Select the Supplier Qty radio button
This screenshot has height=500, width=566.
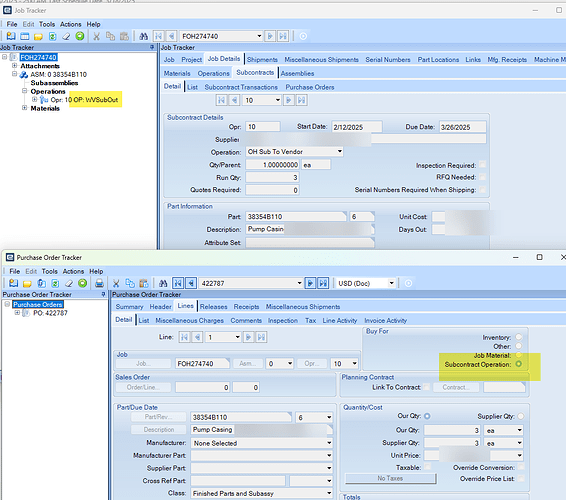tap(521, 416)
